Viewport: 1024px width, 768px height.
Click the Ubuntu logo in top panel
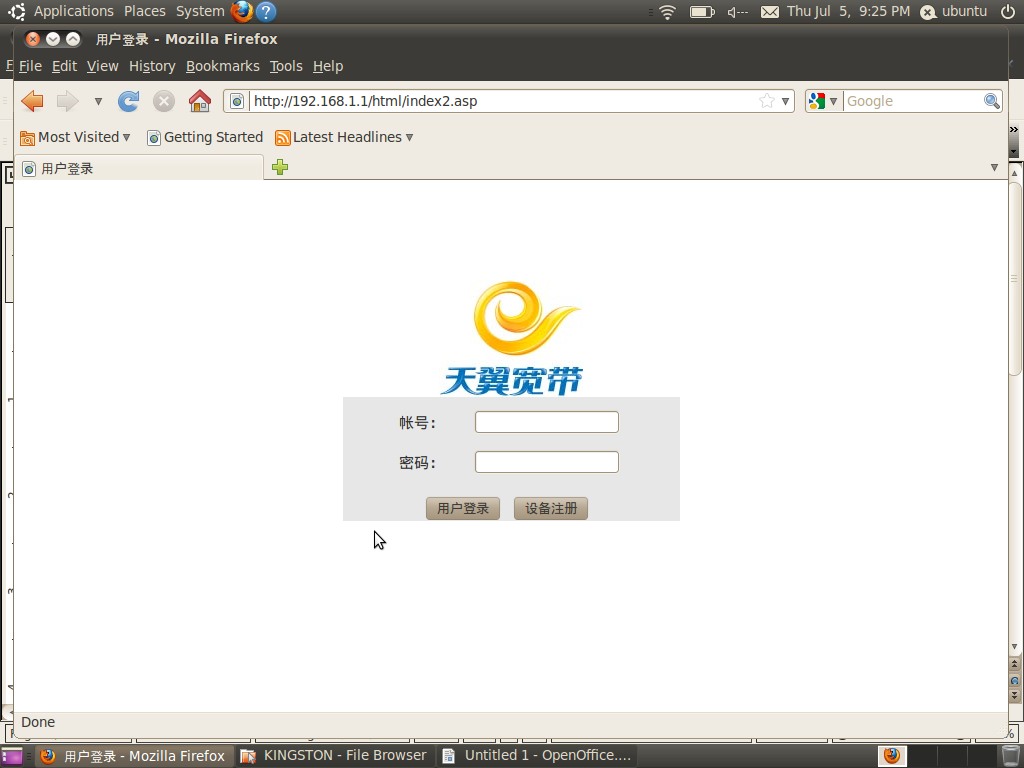pyautogui.click(x=16, y=11)
